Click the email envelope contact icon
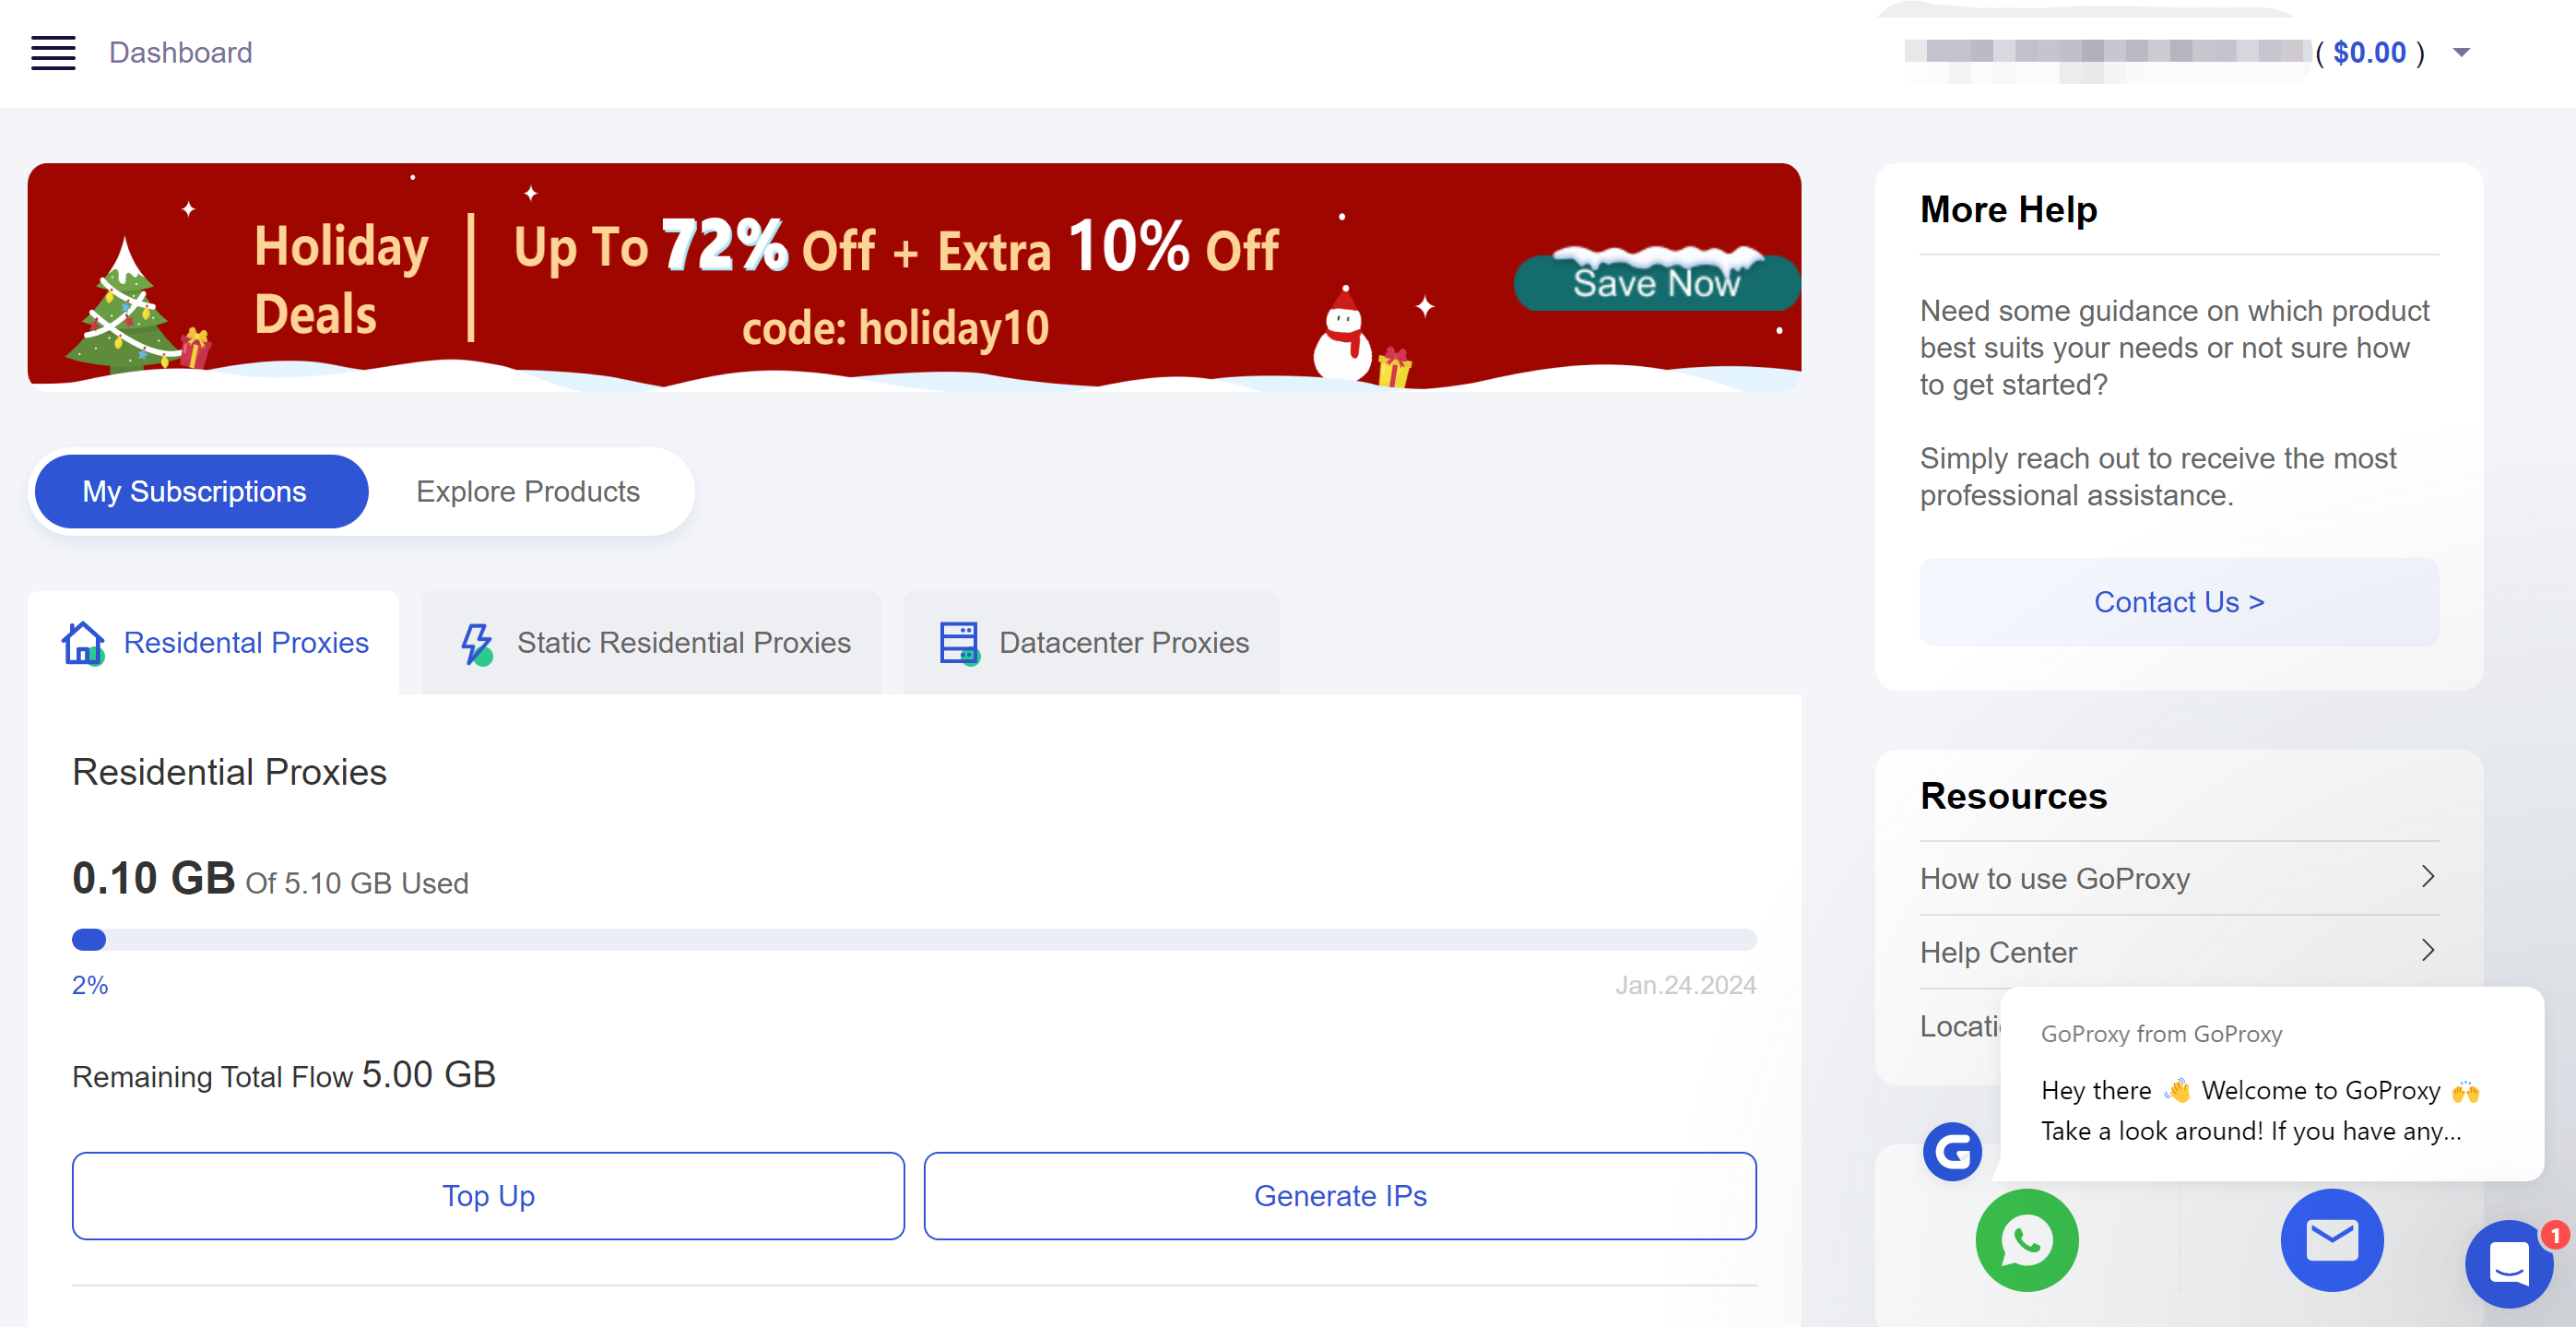The width and height of the screenshot is (2576, 1327). coord(2331,1239)
